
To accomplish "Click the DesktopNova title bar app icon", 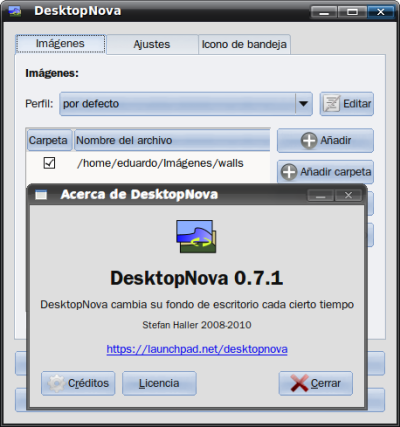I will tap(15, 11).
